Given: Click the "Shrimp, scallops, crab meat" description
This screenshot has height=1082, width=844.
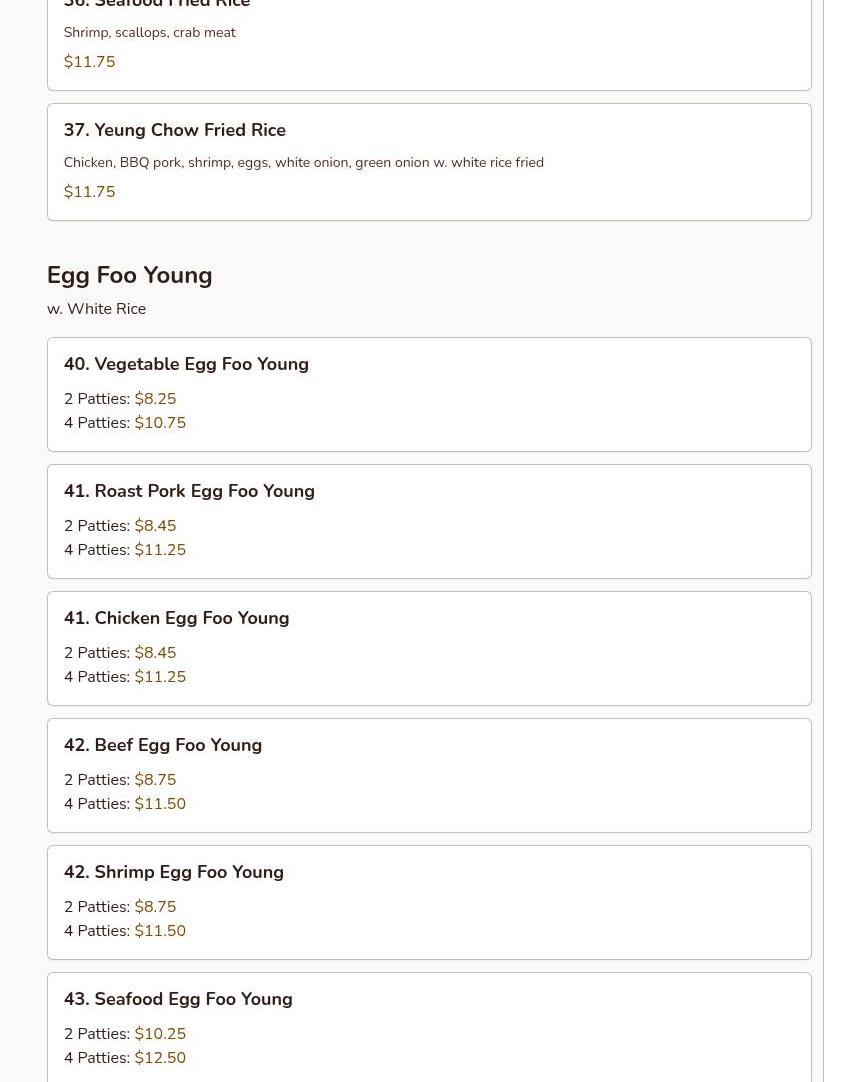Looking at the screenshot, I should coord(149,32).
